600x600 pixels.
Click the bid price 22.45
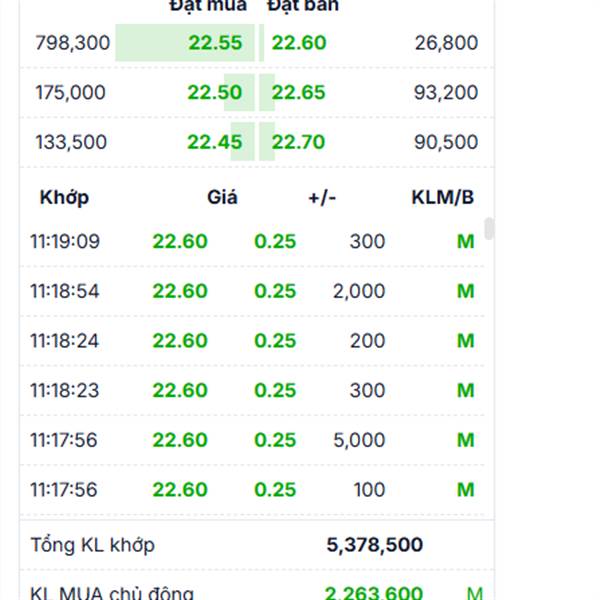[215, 142]
